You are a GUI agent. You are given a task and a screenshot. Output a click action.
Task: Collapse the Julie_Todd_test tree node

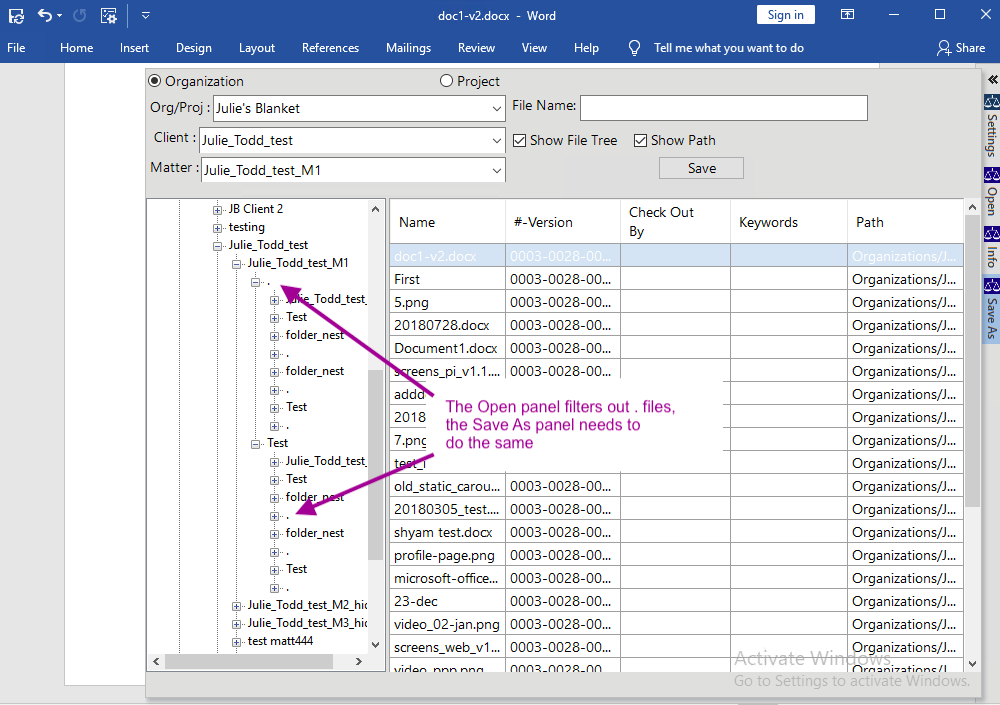(x=217, y=246)
